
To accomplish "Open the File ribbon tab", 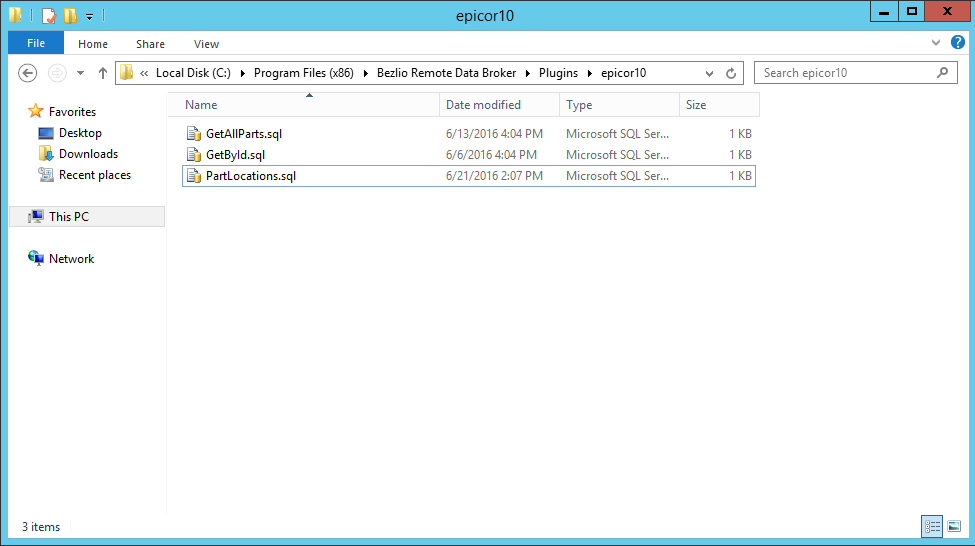I will click(x=35, y=43).
